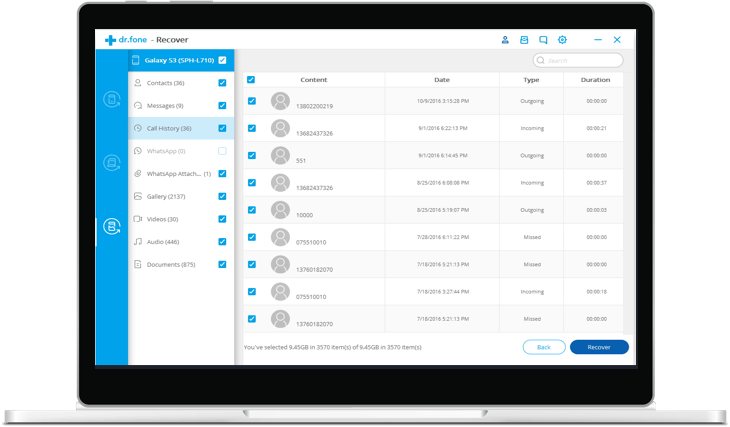Open the Videos (30) category
This screenshot has width=730, height=427.
click(x=181, y=219)
